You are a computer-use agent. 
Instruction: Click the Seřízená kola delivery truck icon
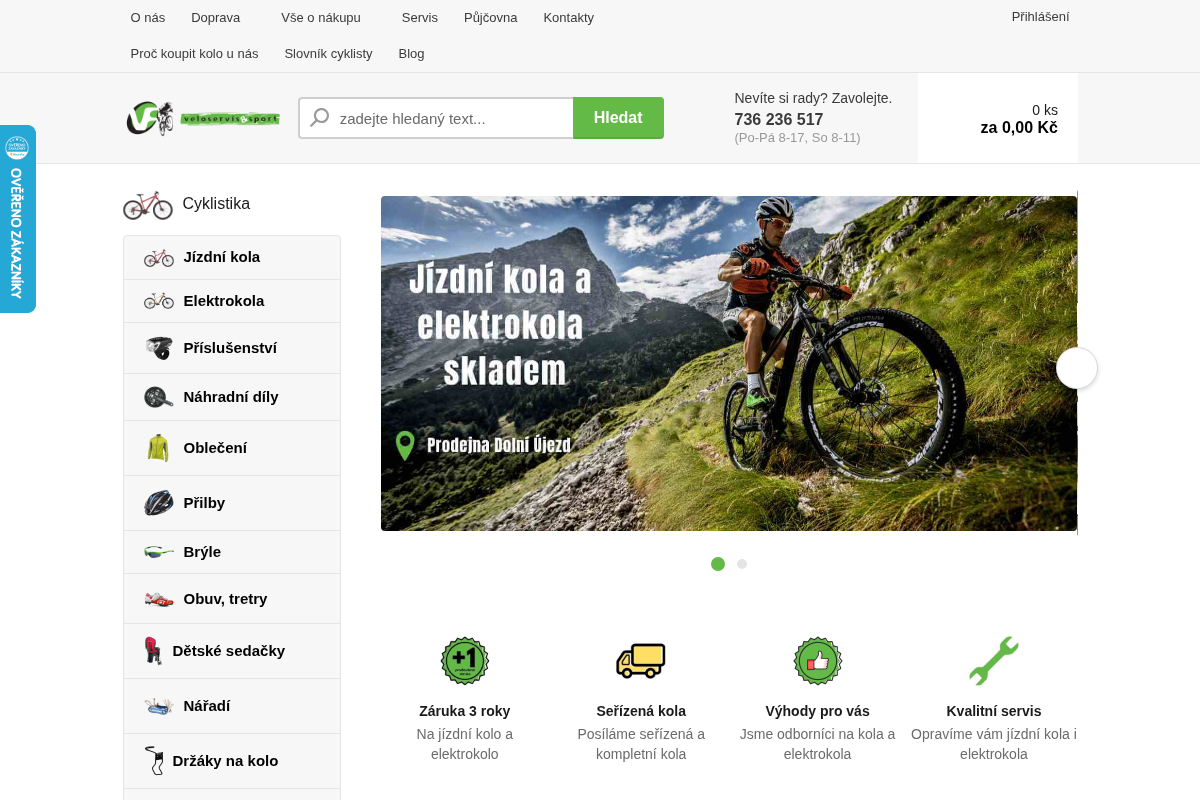point(641,661)
